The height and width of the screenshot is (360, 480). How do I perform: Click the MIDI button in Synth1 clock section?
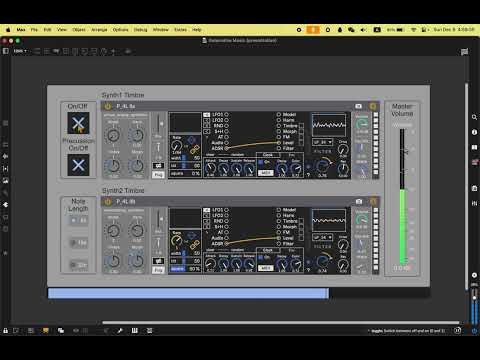266,173
